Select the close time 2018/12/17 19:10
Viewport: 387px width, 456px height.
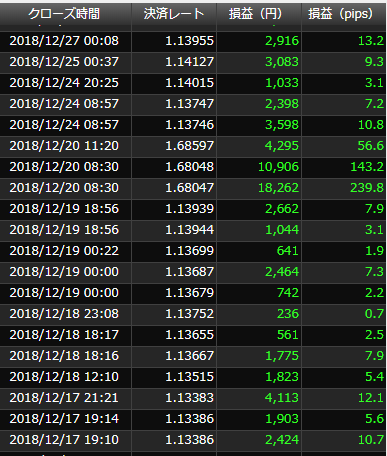pos(64,440)
